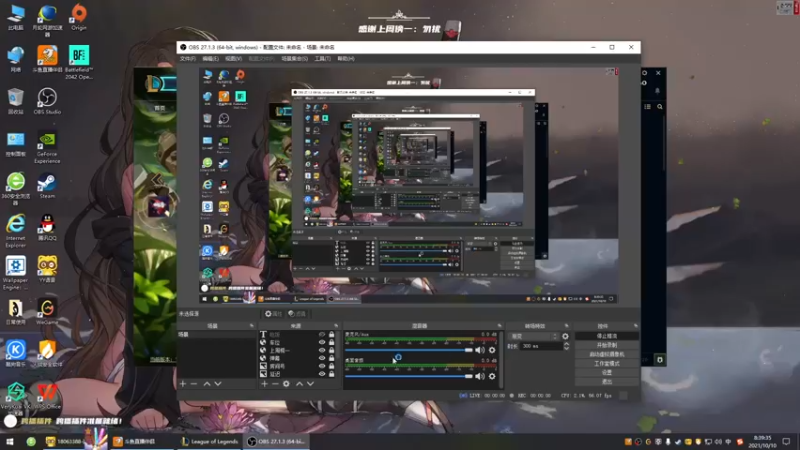Select the 场景 entry in scenes list

click(x=216, y=335)
